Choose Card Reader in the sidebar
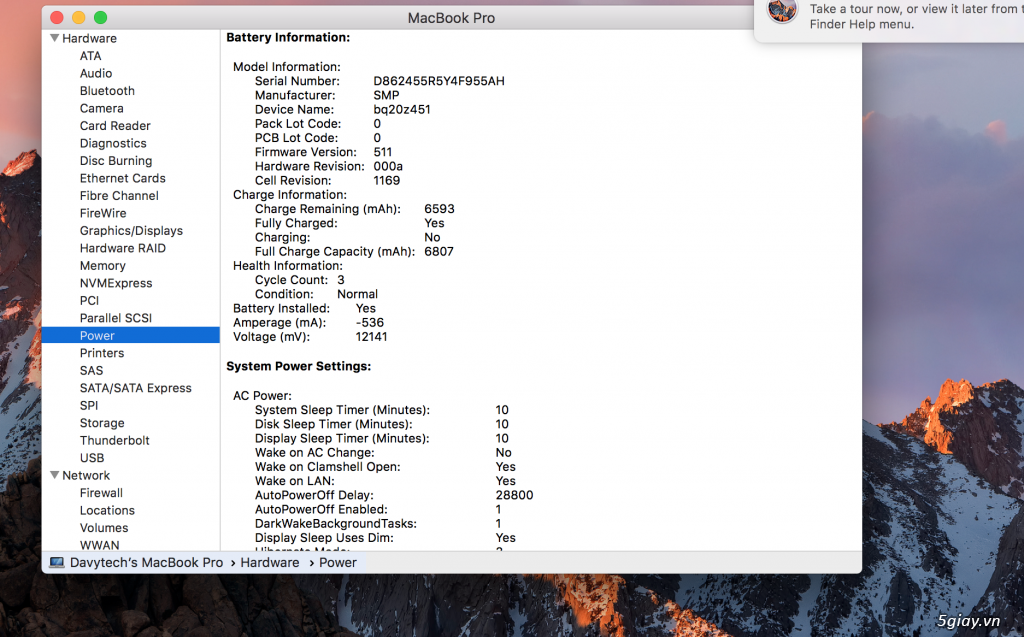The height and width of the screenshot is (637, 1024). coord(115,125)
